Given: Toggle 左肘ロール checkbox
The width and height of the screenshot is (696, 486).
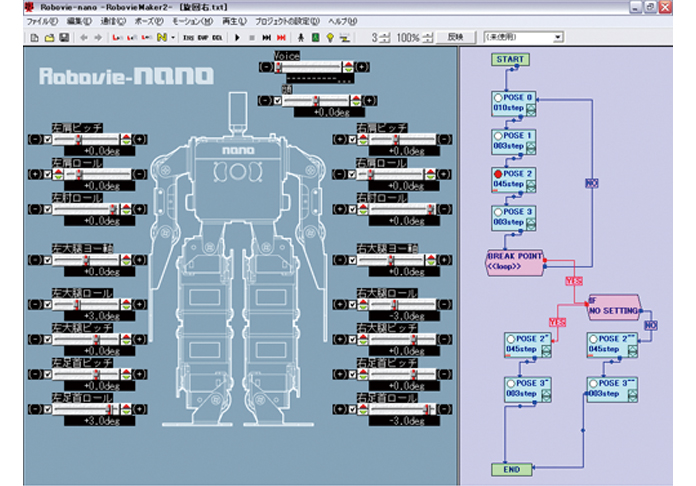Looking at the screenshot, I should tap(47, 209).
